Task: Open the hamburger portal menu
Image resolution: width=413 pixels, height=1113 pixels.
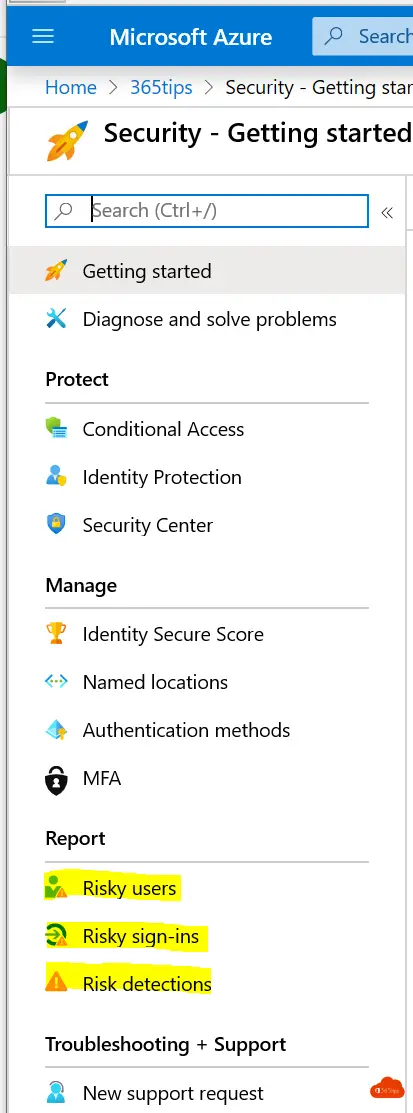Action: pyautogui.click(x=43, y=36)
